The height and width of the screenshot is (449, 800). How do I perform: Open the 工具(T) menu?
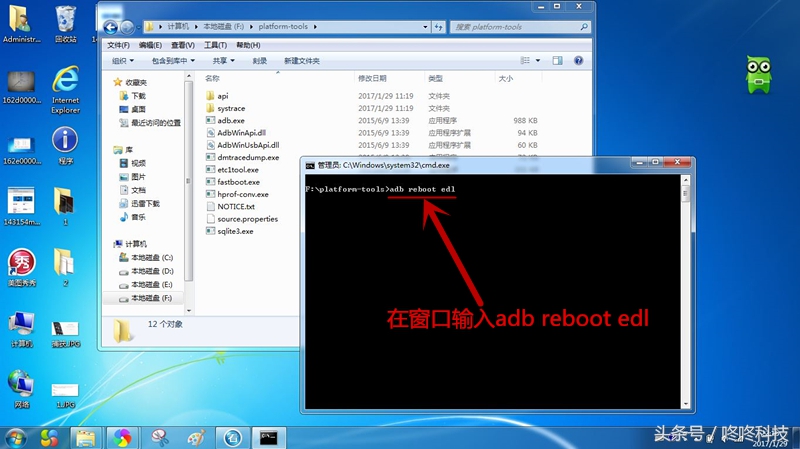214,45
